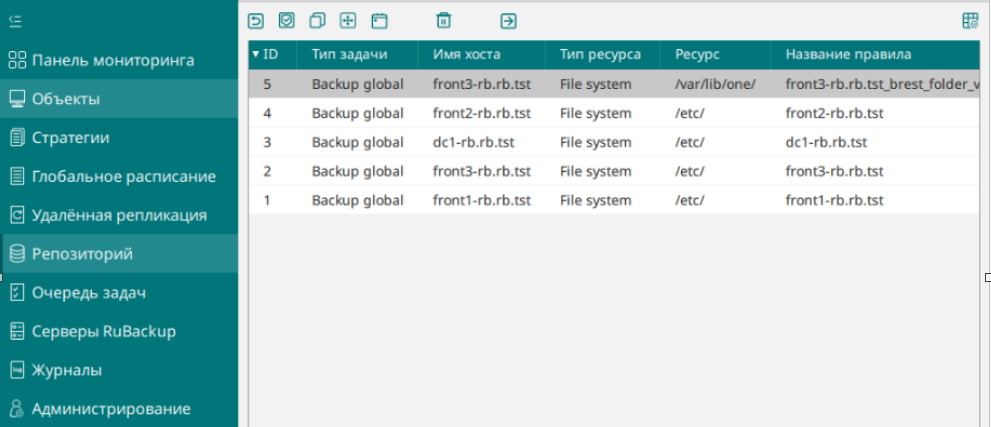Open table column settings icon
This screenshot has width=991, height=427.
point(970,21)
